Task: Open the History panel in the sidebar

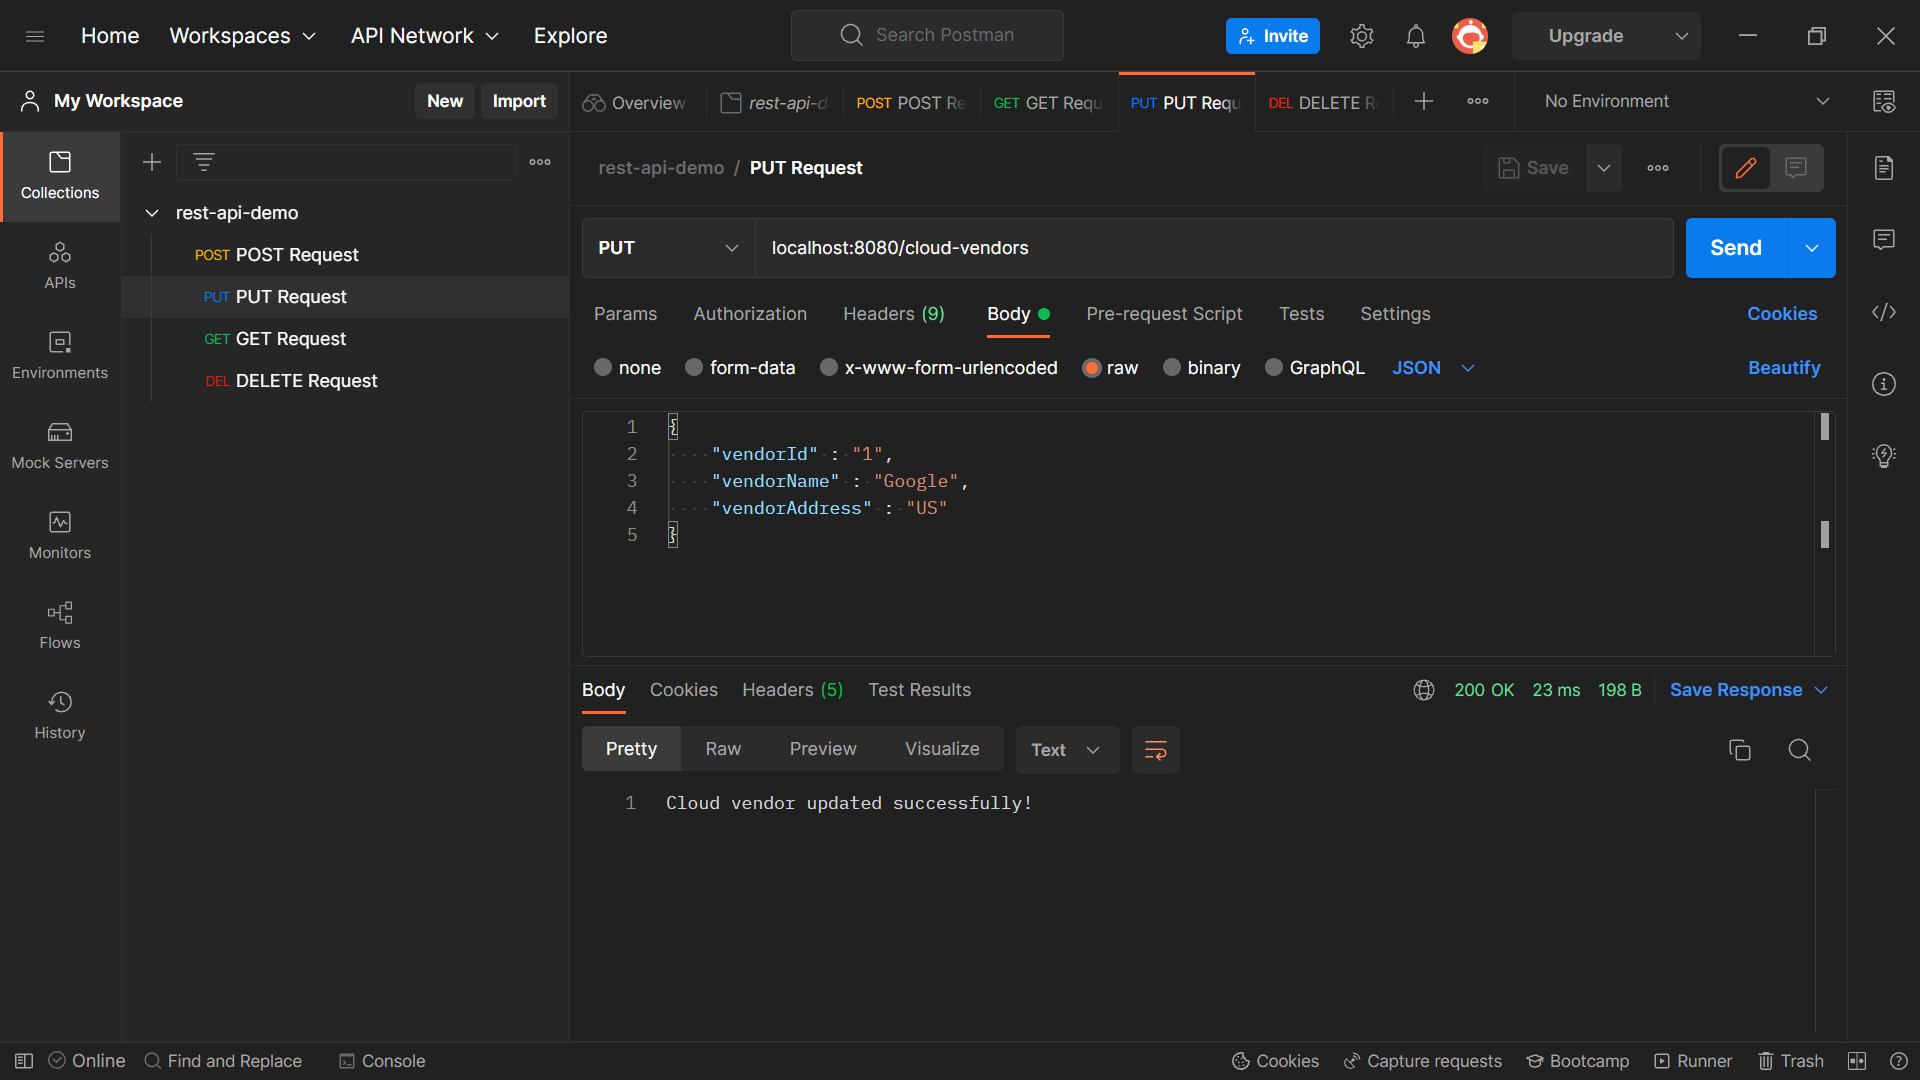Action: [59, 714]
